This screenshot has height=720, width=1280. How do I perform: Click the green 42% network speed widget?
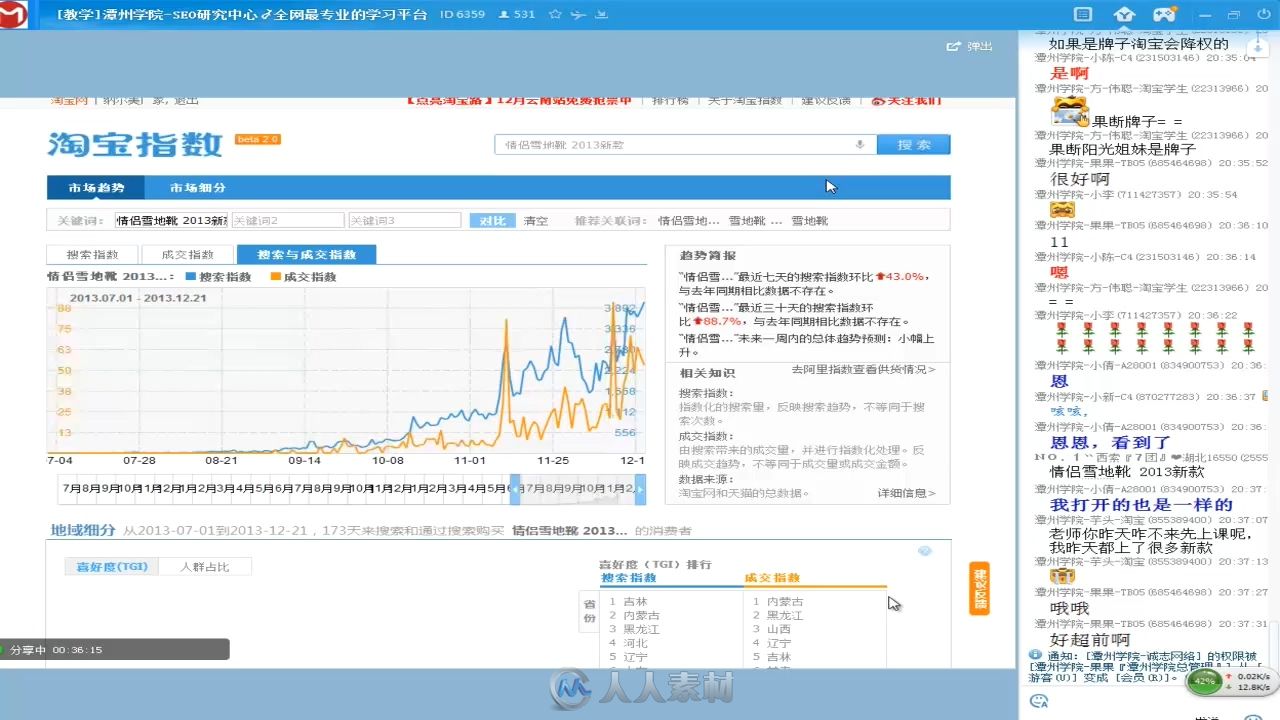click(1205, 681)
